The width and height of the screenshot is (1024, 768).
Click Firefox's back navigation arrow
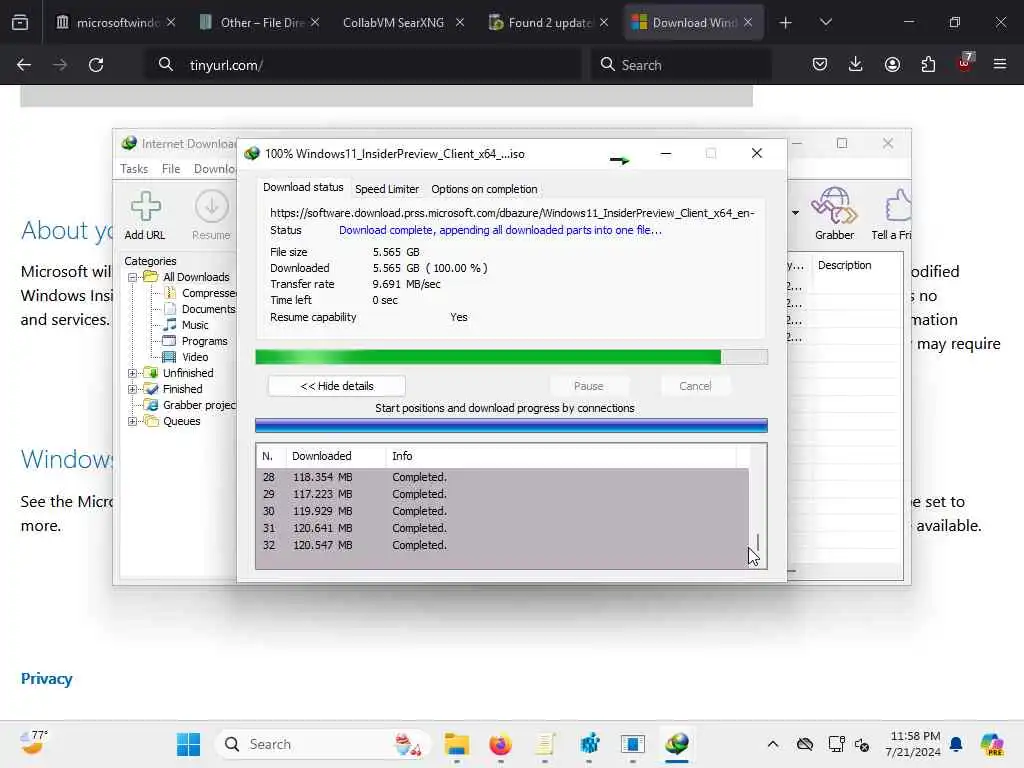(24, 65)
